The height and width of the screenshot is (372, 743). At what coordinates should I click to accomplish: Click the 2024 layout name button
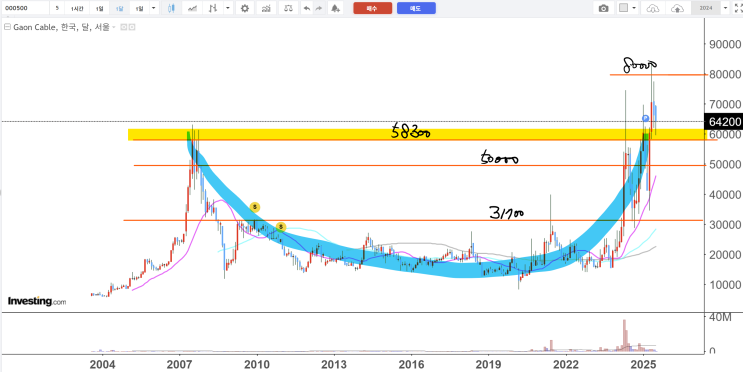[706, 8]
